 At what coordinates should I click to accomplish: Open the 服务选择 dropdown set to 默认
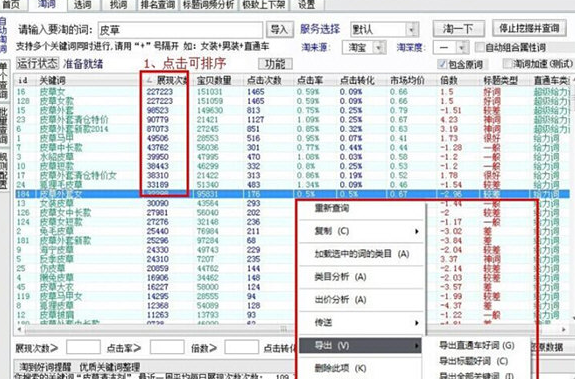pyautogui.click(x=384, y=30)
